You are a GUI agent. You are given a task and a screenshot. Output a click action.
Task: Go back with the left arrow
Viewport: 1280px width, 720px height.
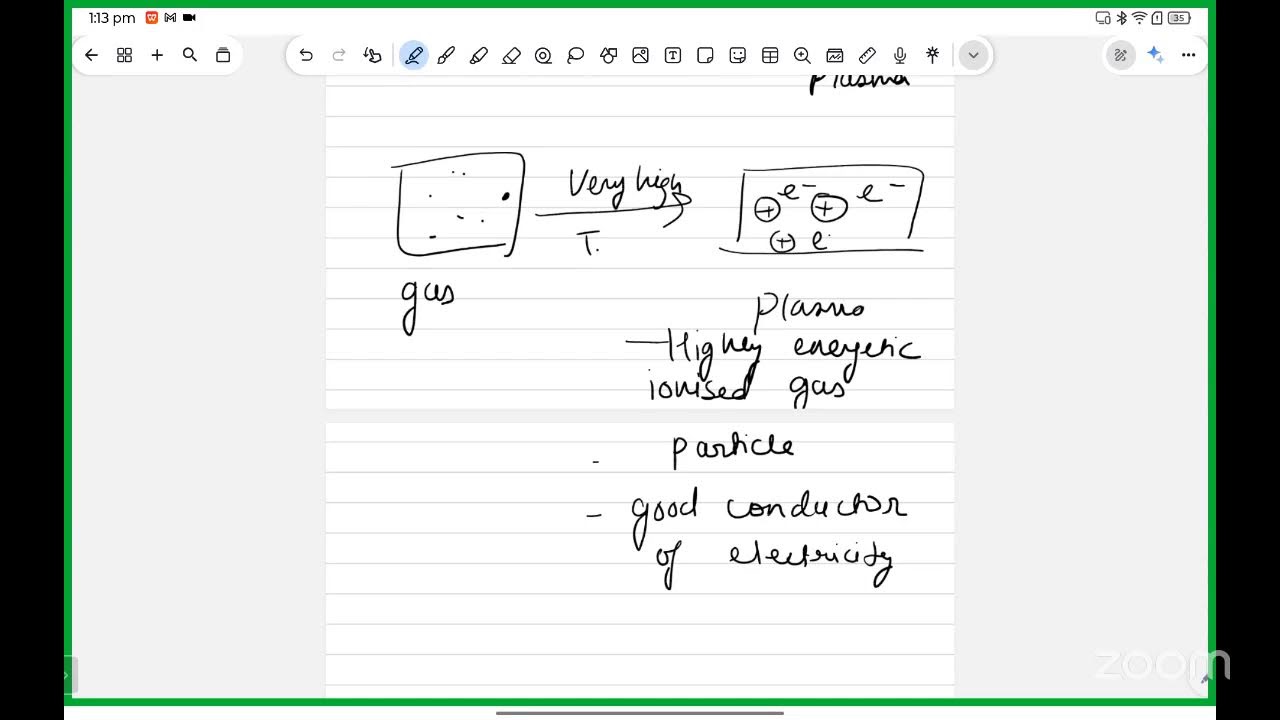pyautogui.click(x=91, y=56)
